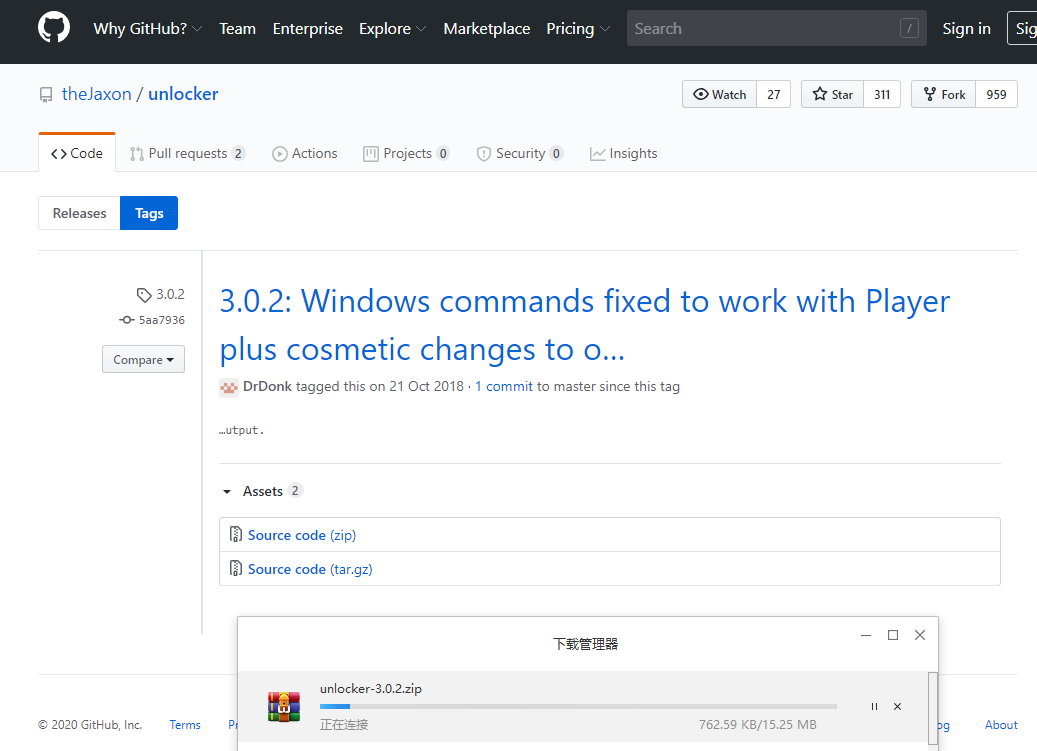The width and height of the screenshot is (1037, 751).
Task: Open the commit icon beside 5aa7936
Action: [x=126, y=320]
